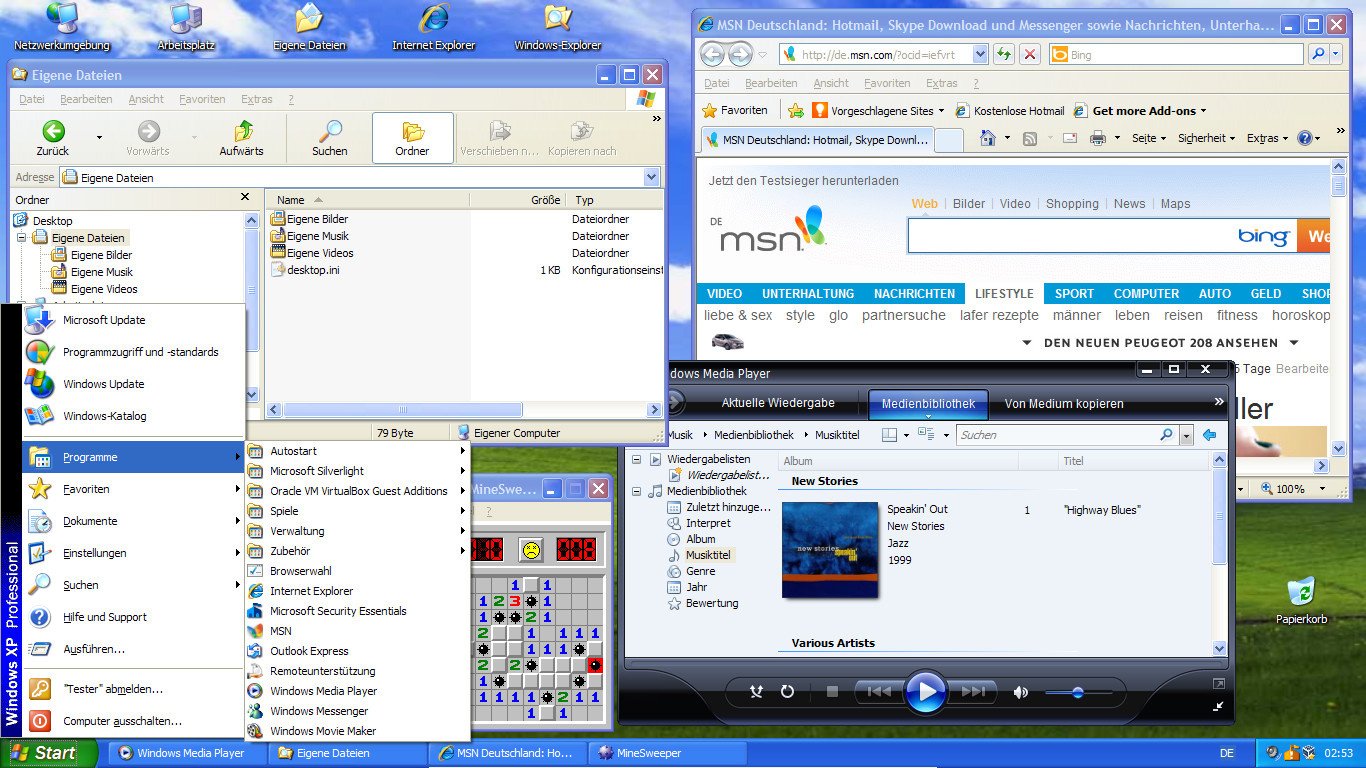Click the refresh icon in Internet Explorer

(x=1003, y=54)
